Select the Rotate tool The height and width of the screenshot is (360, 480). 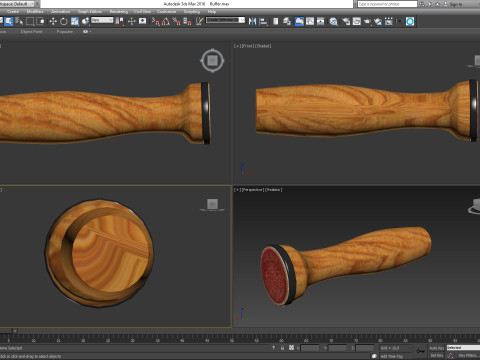coord(64,21)
